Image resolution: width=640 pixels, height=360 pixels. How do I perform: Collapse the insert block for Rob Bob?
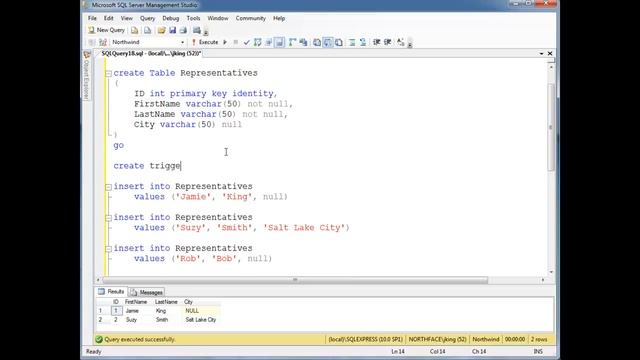(109, 249)
